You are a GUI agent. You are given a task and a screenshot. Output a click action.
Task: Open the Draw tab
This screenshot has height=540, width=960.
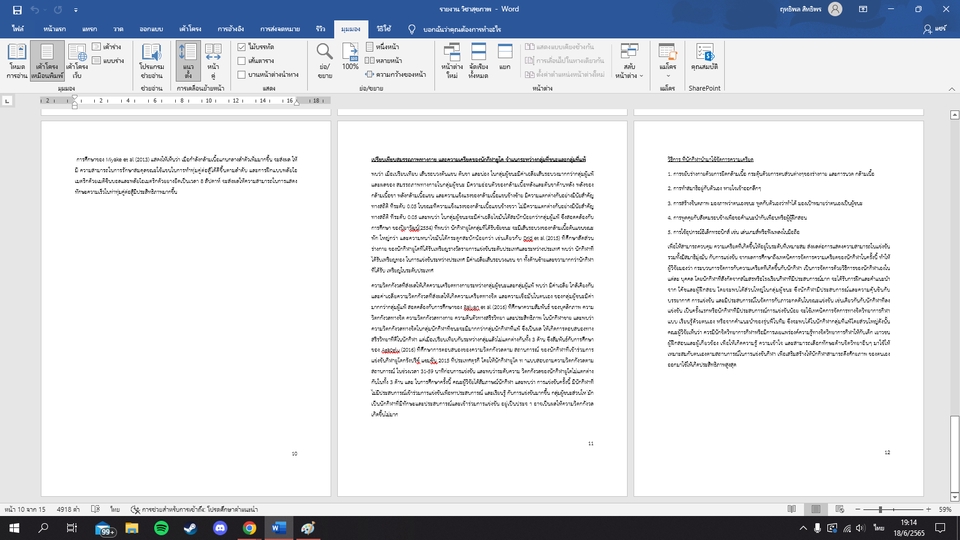[x=118, y=29]
